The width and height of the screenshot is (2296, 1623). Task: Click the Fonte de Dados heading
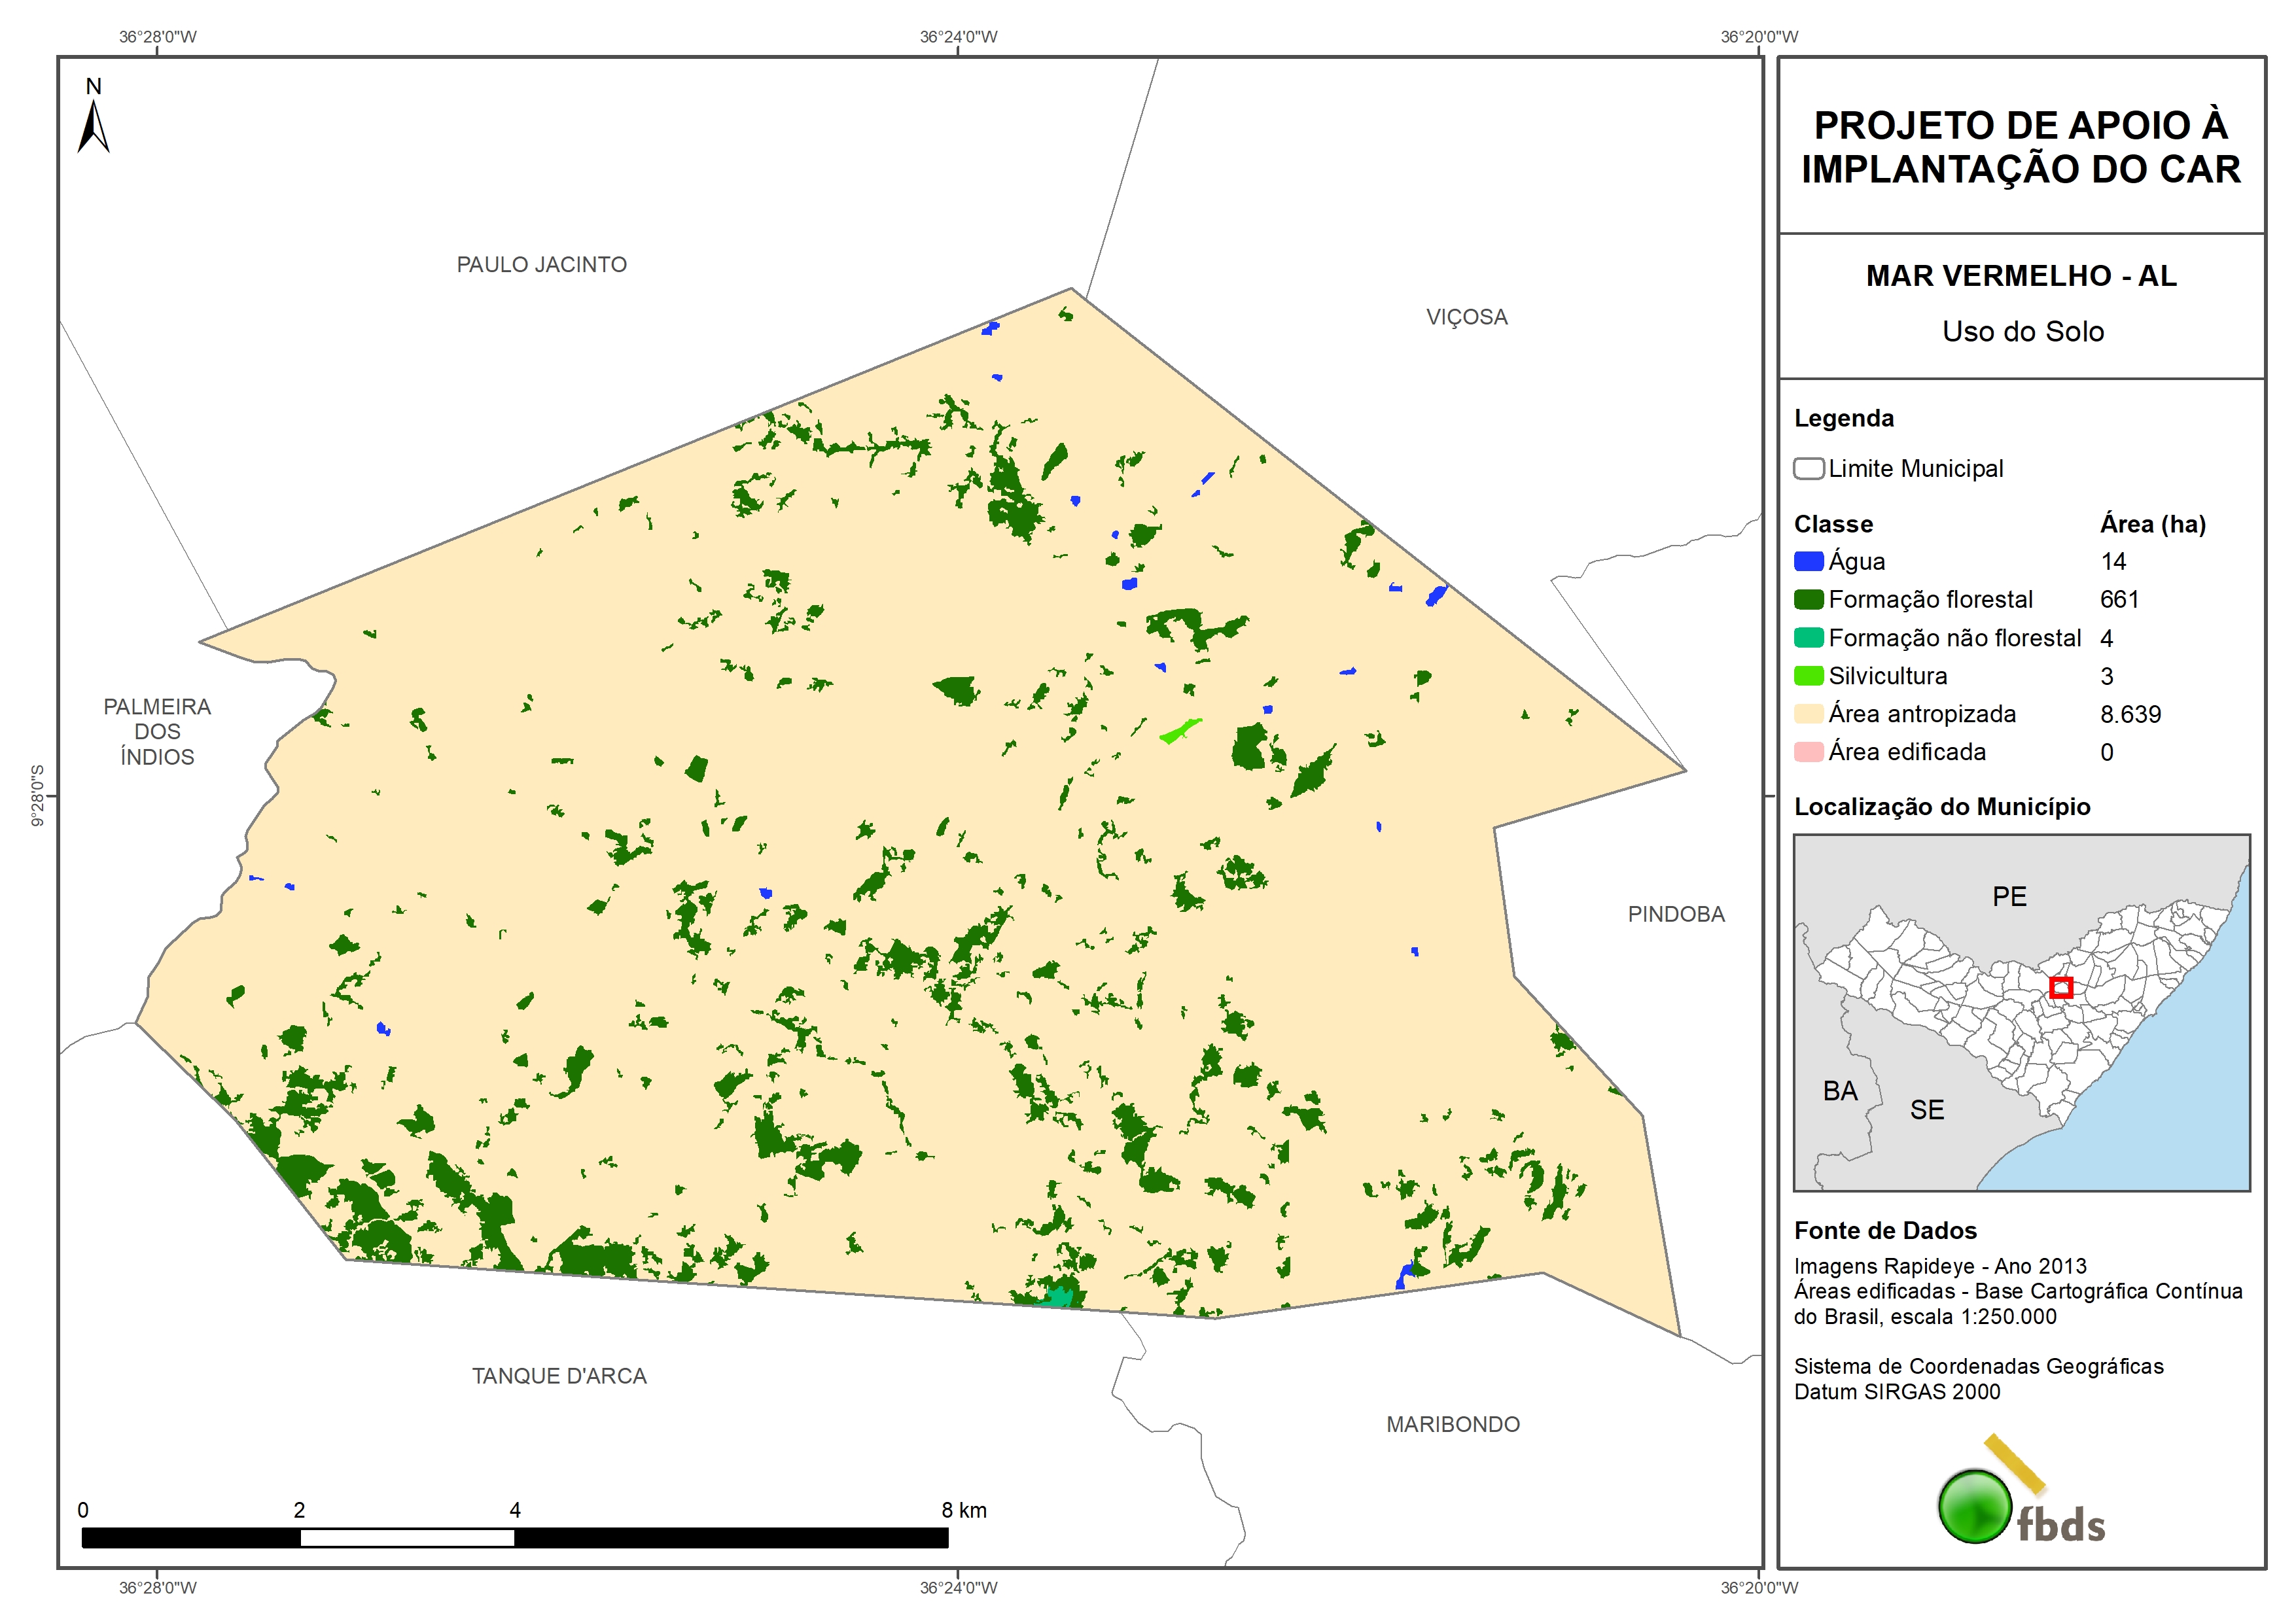1885,1231
